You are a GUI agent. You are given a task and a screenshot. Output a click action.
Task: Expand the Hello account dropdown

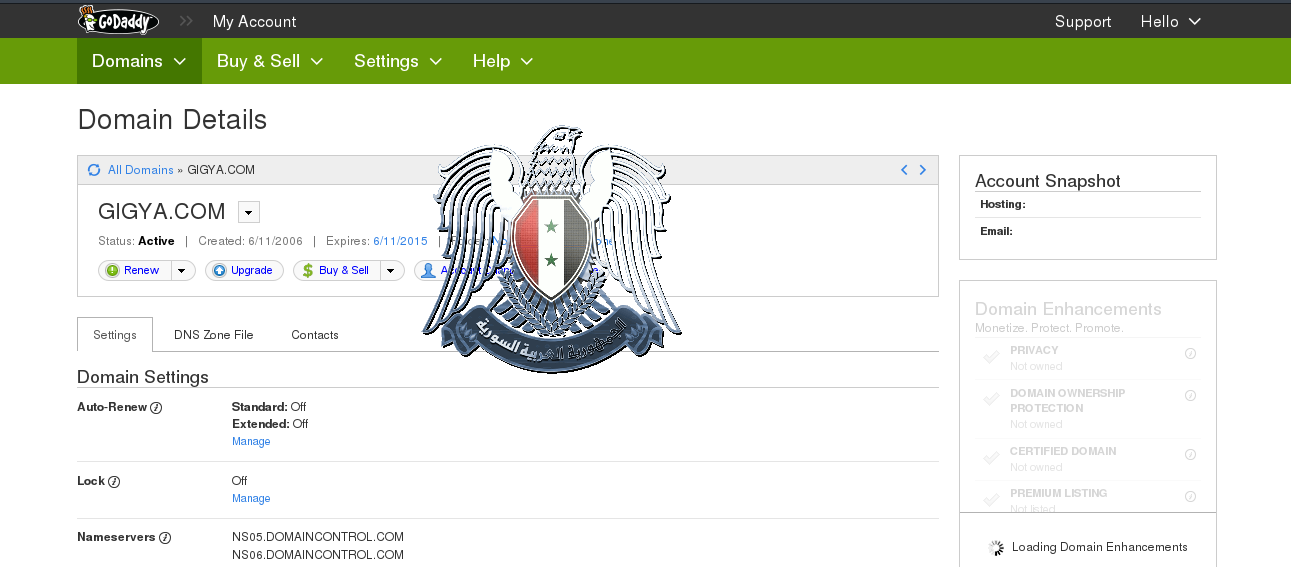coord(1171,21)
